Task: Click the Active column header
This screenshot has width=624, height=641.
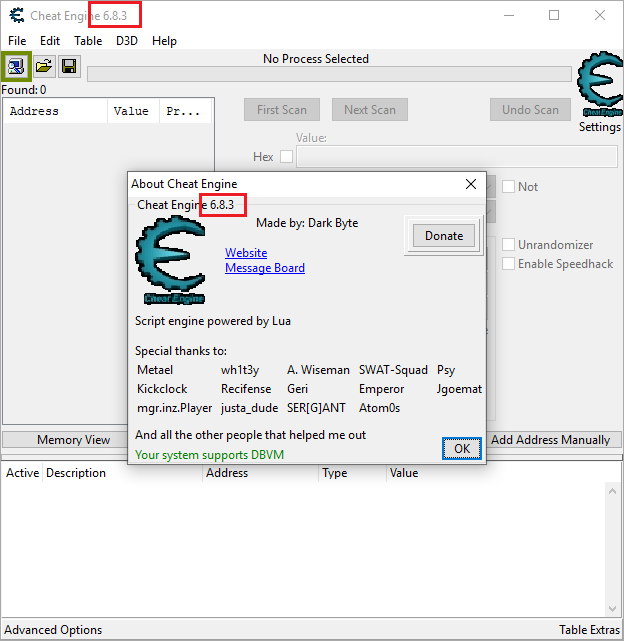Action: click(x=22, y=473)
